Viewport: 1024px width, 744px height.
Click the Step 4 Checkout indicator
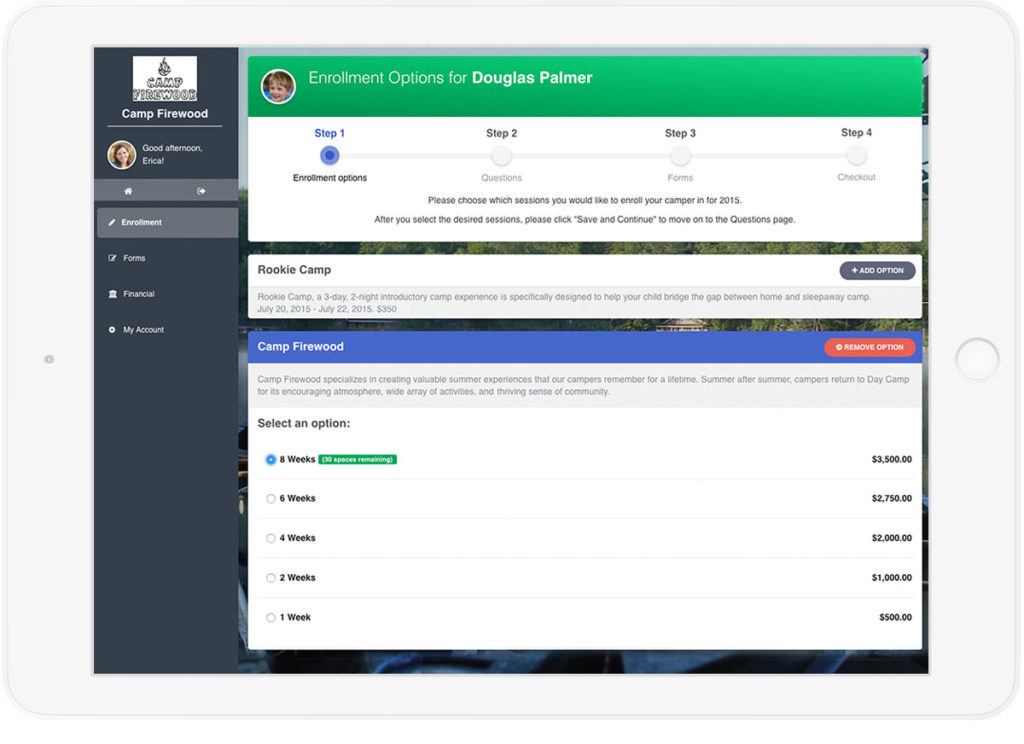856,156
